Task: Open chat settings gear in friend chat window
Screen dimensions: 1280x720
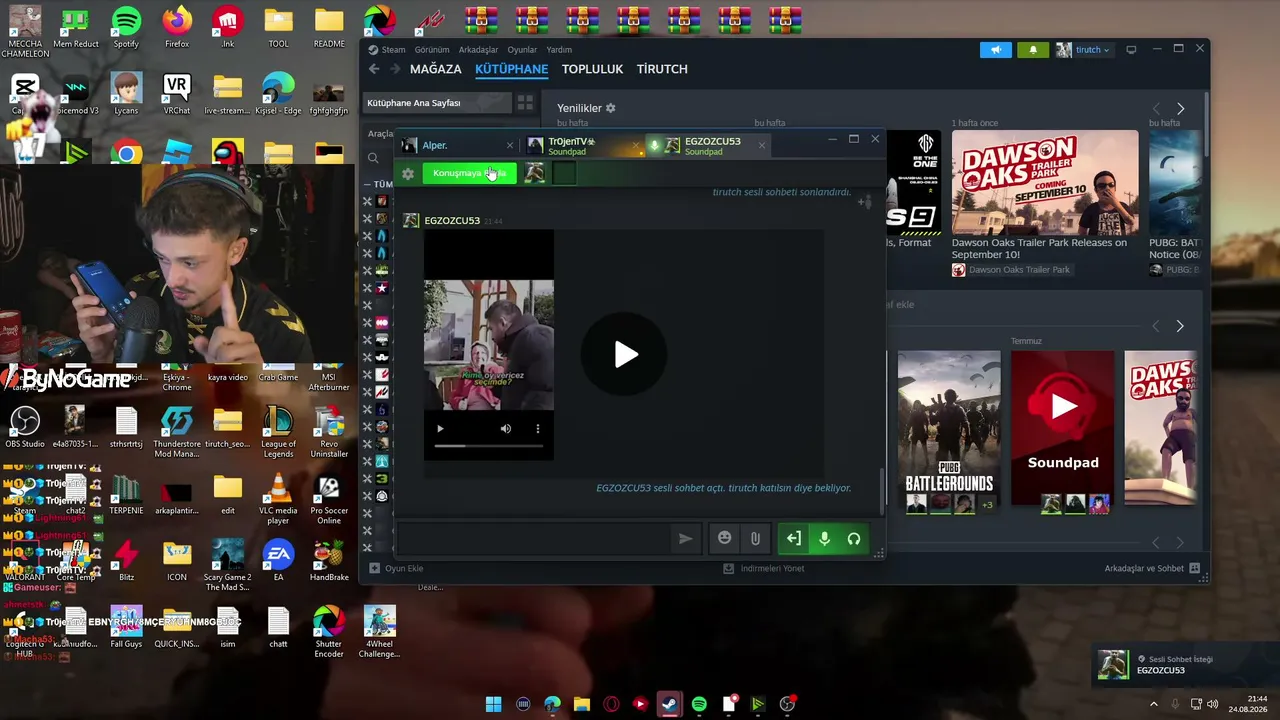Action: (x=408, y=174)
